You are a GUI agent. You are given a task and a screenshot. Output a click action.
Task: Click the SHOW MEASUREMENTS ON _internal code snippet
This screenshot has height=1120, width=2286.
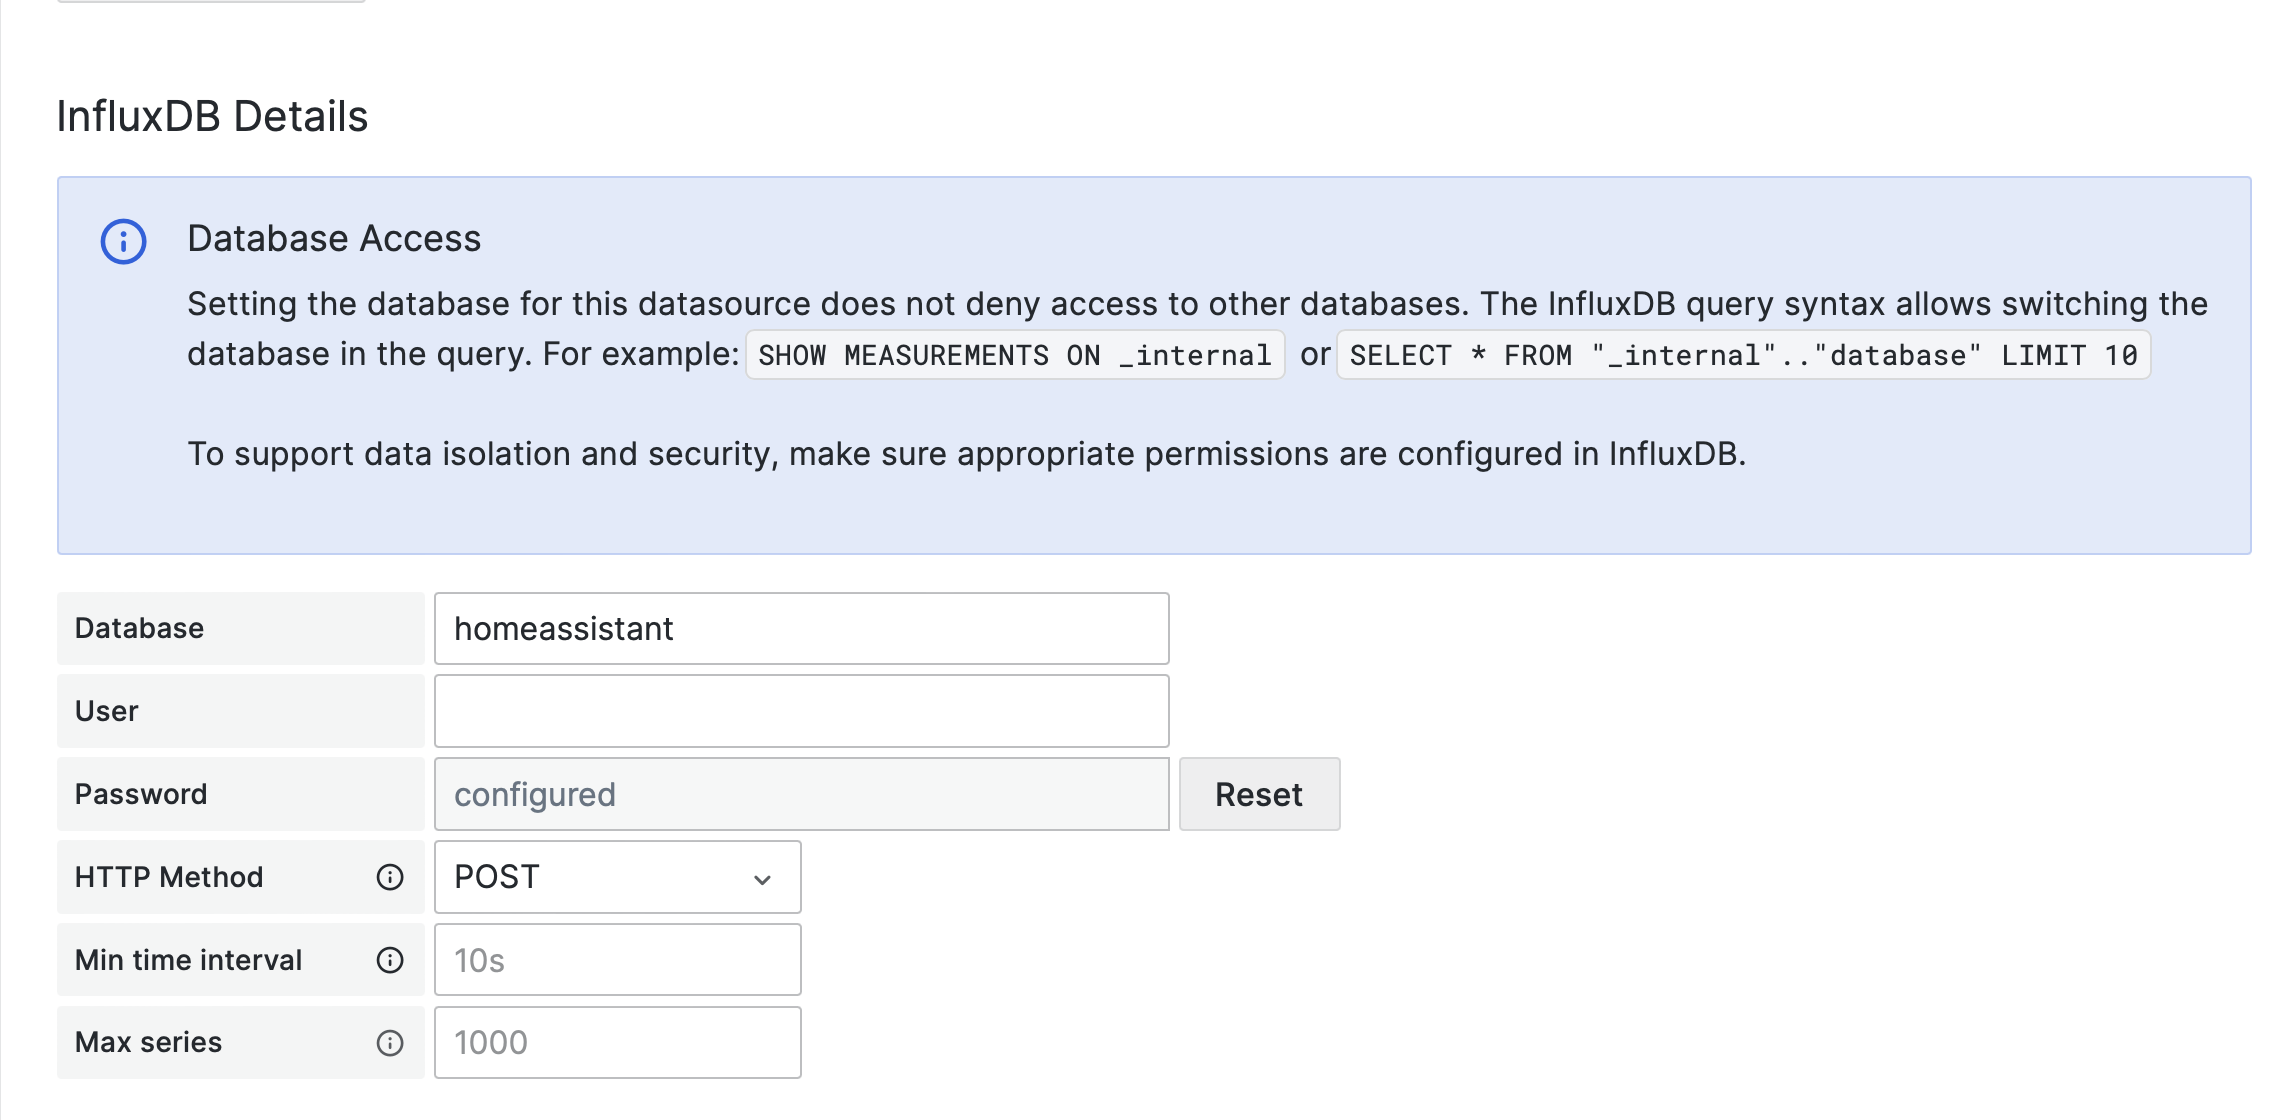click(1014, 356)
